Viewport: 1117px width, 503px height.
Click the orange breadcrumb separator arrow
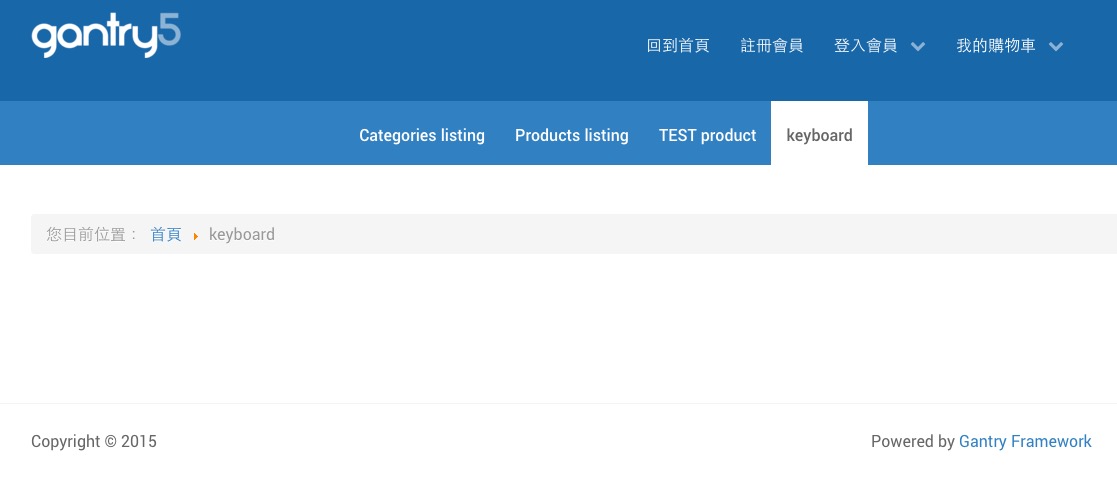(196, 236)
